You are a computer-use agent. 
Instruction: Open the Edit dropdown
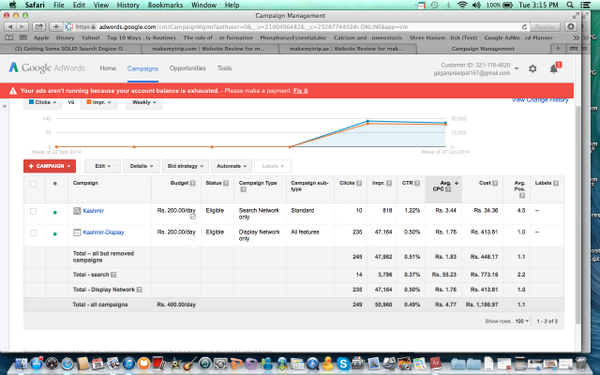click(x=103, y=166)
